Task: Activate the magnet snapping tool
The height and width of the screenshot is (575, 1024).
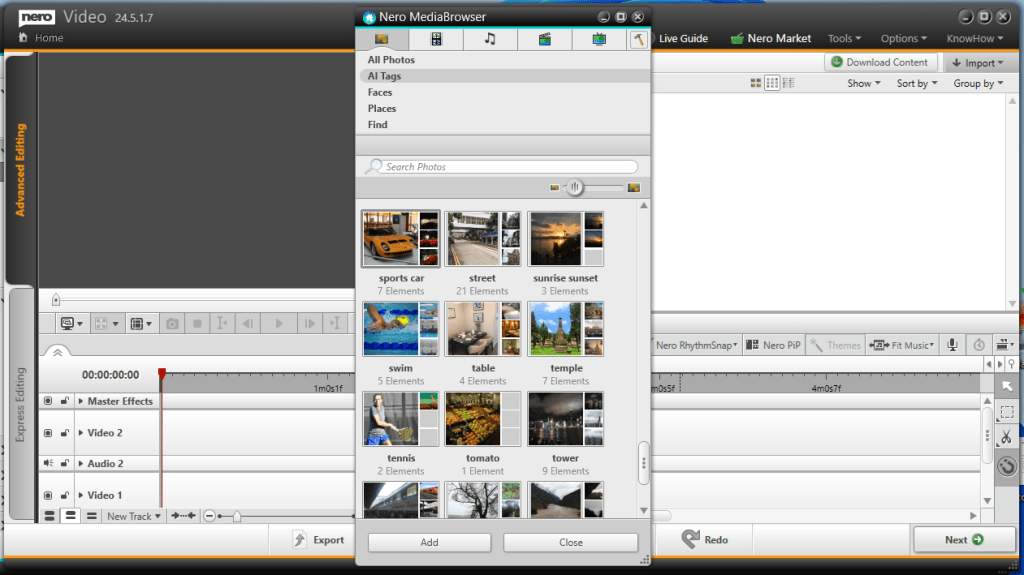Action: [x=1006, y=465]
